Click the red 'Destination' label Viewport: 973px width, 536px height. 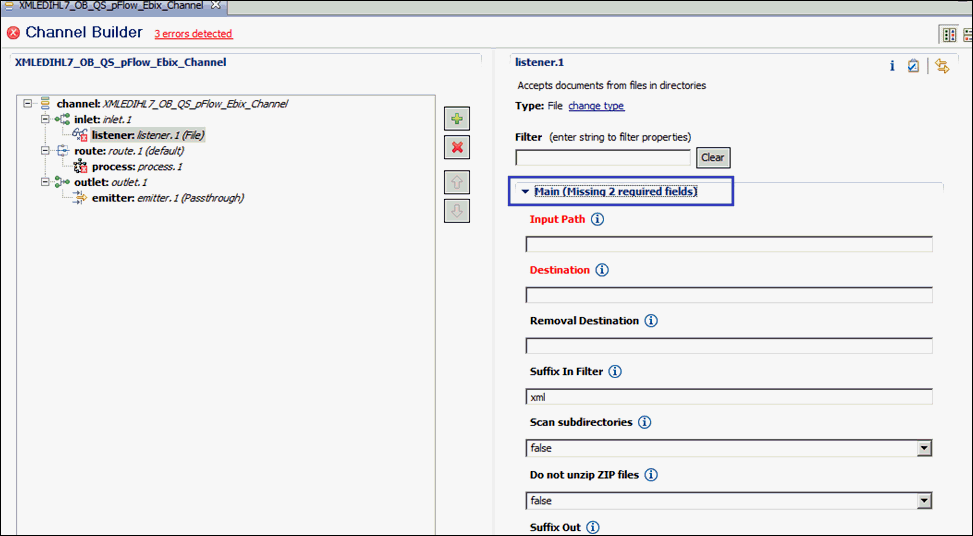560,270
